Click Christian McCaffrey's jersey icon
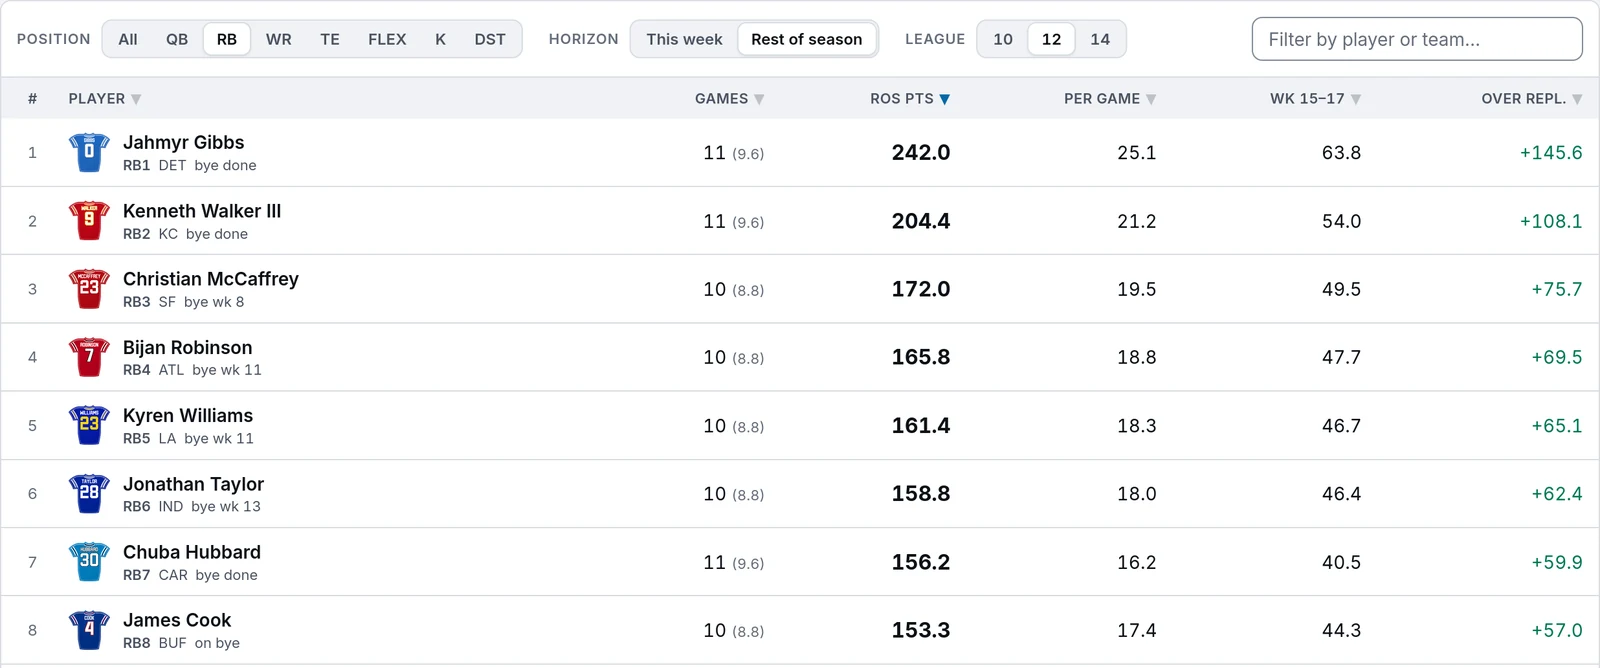The height and width of the screenshot is (668, 1600). [x=89, y=289]
